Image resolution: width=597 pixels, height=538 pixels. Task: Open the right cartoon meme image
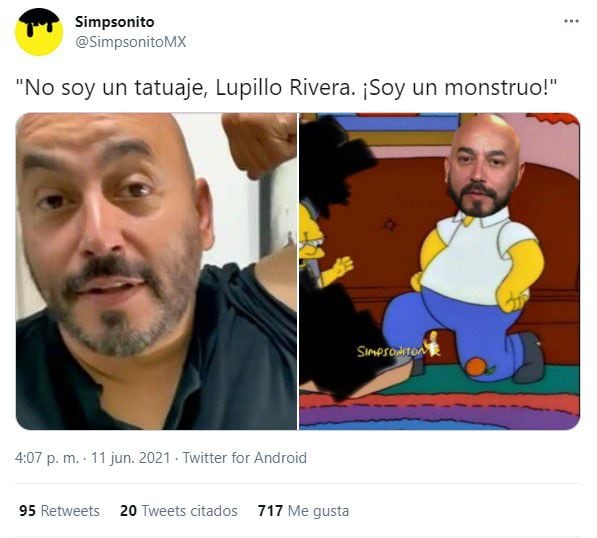[x=439, y=271]
